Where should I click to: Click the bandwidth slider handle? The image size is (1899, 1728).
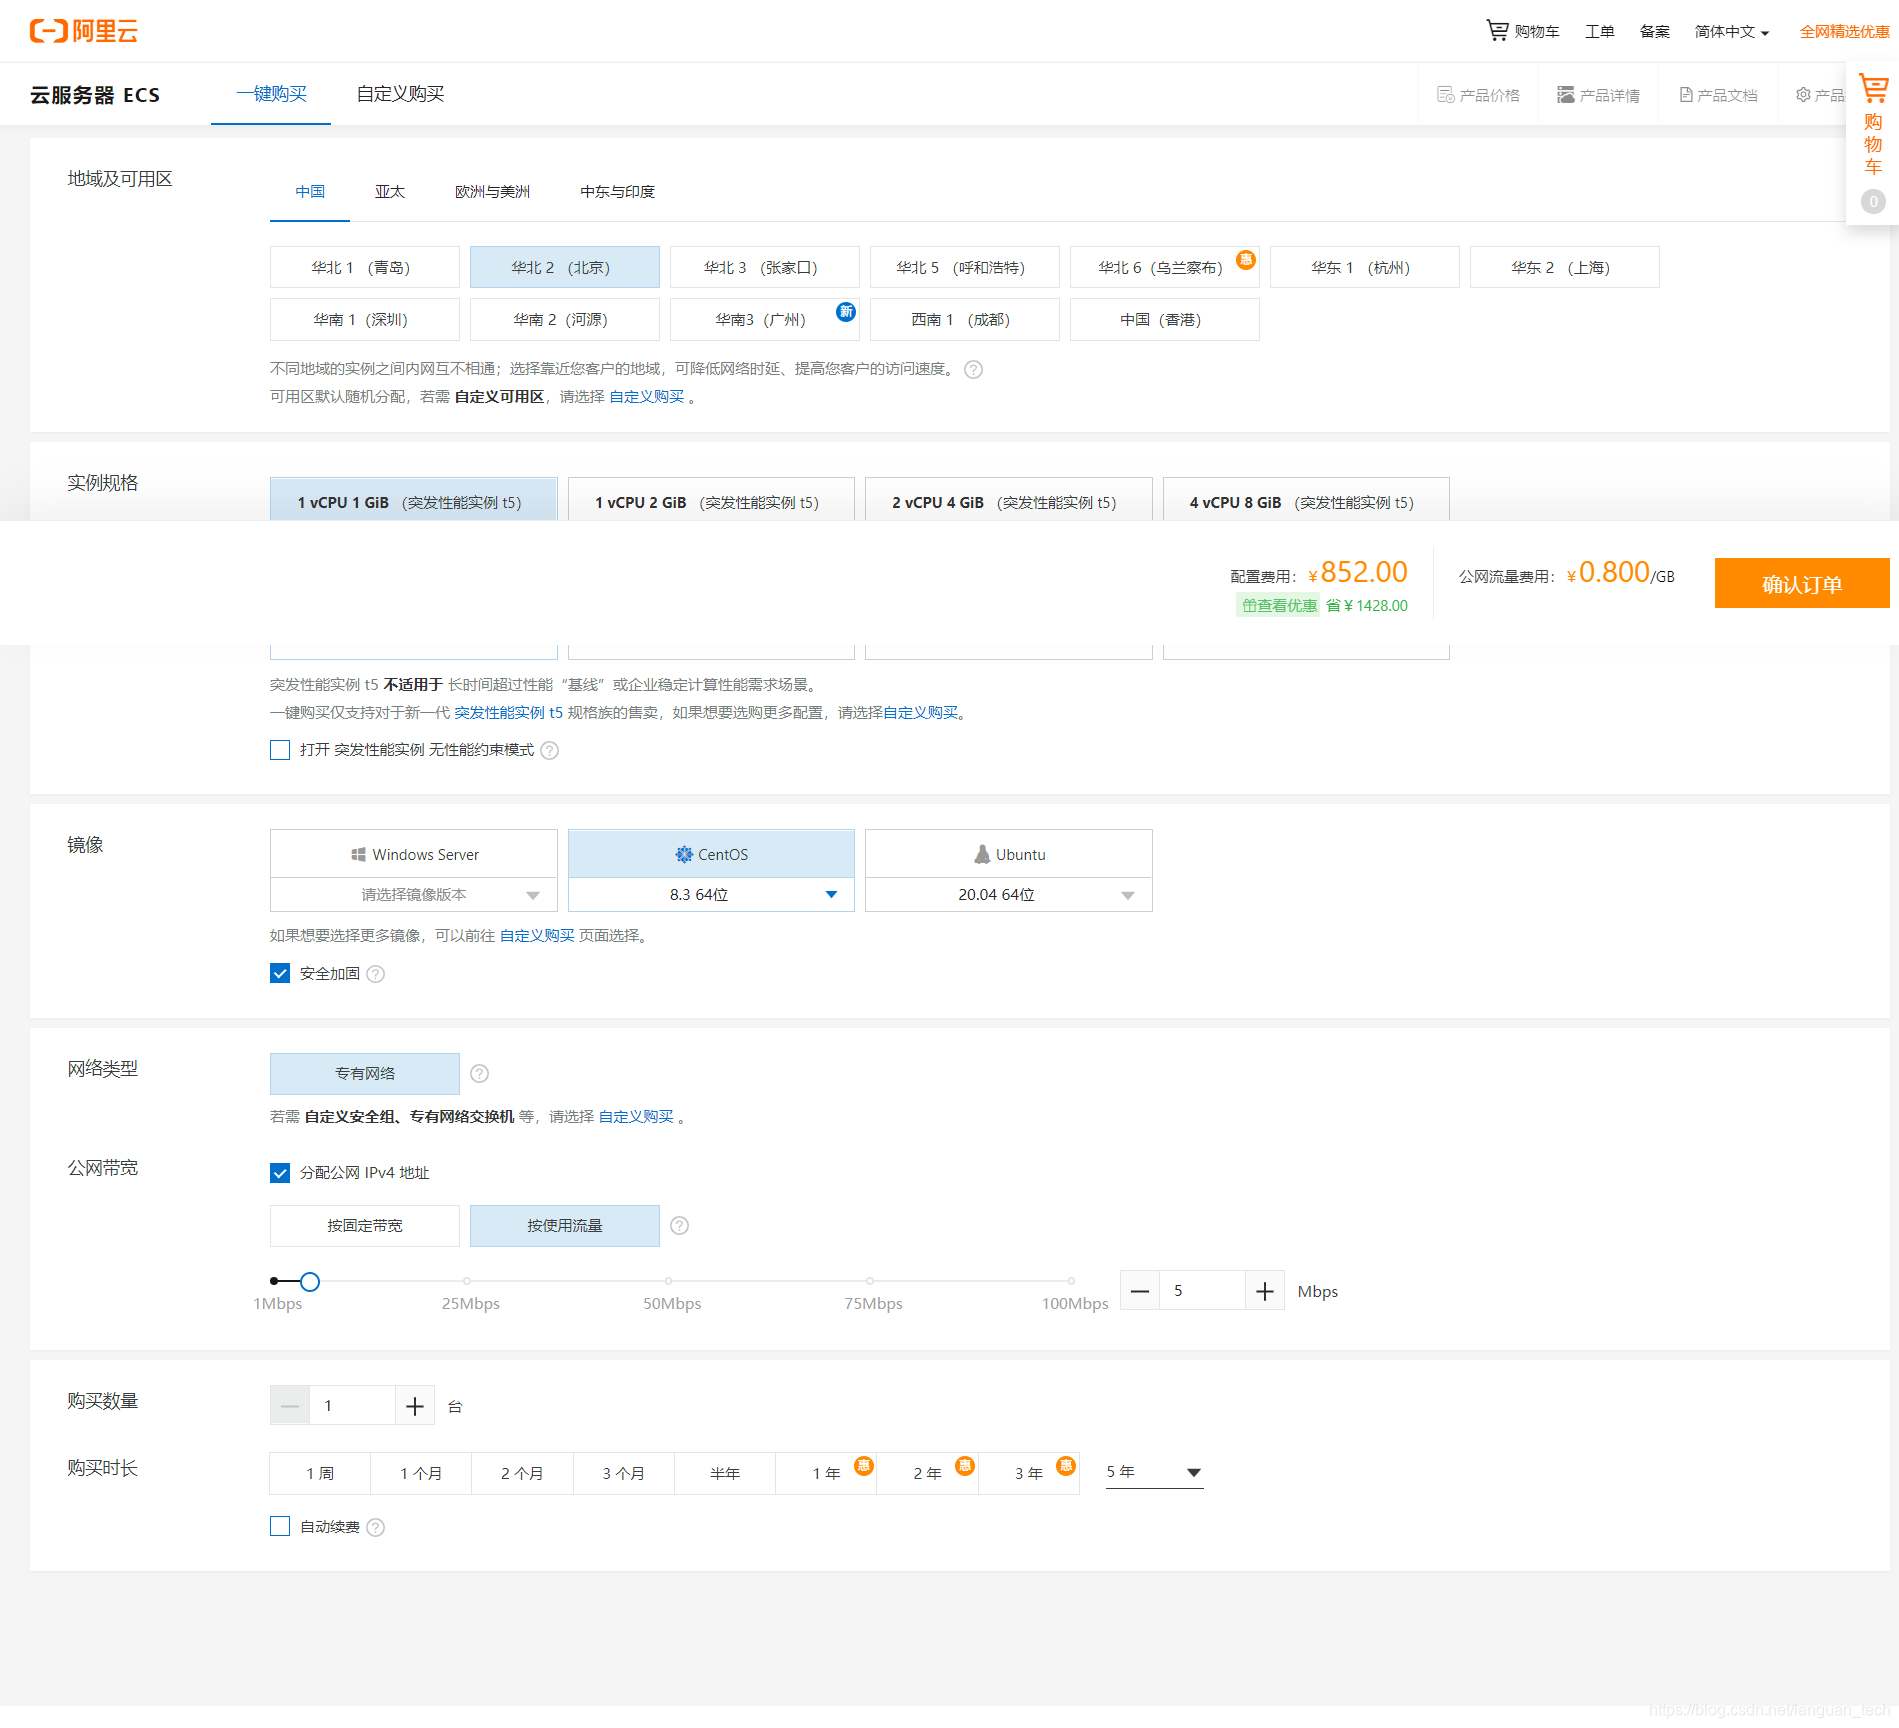[x=310, y=1282]
